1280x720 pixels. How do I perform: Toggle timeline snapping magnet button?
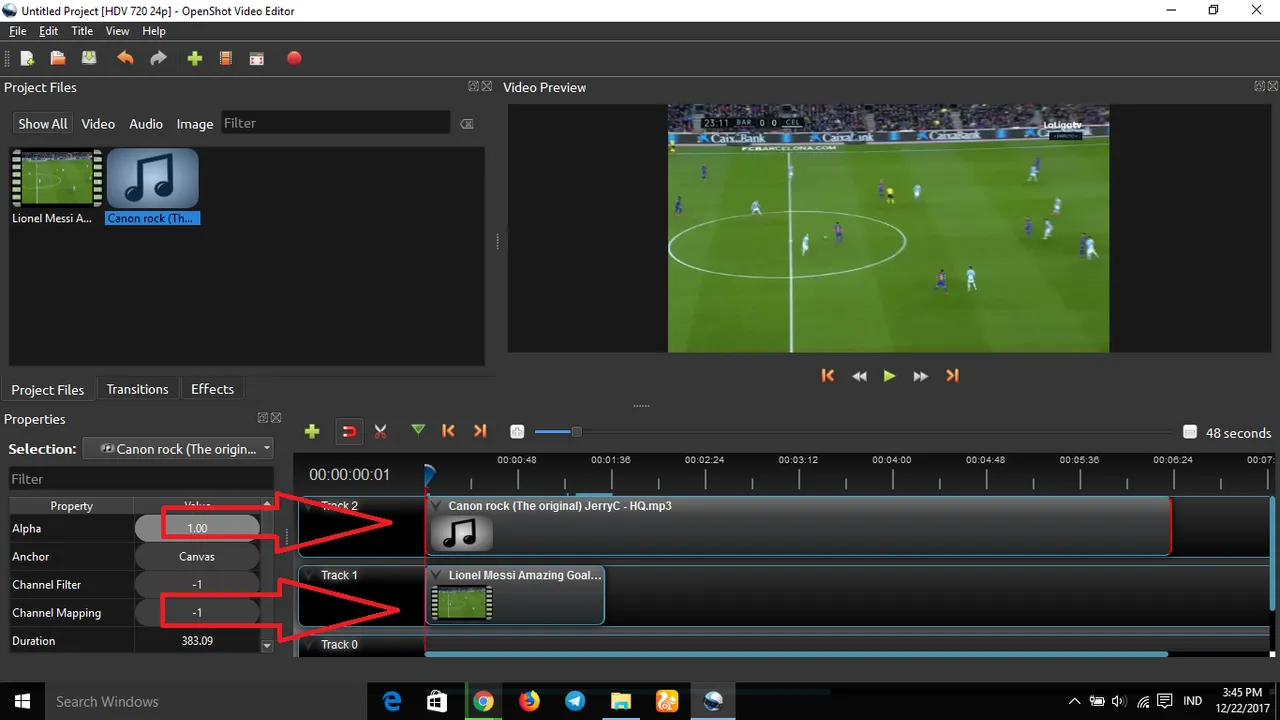point(349,431)
